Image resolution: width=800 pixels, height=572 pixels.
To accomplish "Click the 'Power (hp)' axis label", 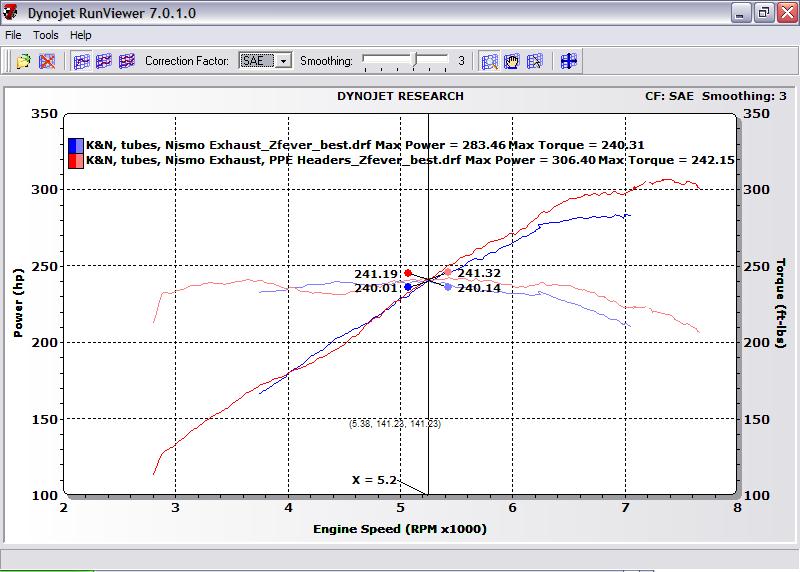I will coord(18,303).
